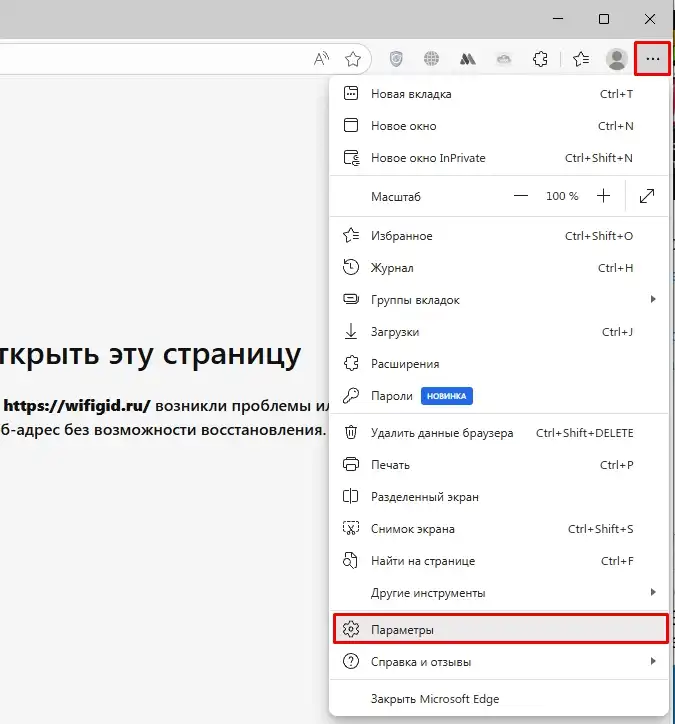Click the puzzle icon beside Расширения
This screenshot has height=724, width=675.
pyautogui.click(x=351, y=363)
